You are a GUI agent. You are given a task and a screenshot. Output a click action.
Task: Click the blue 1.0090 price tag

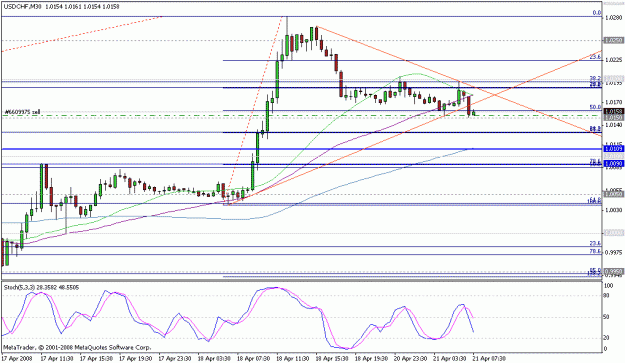pyautogui.click(x=613, y=164)
